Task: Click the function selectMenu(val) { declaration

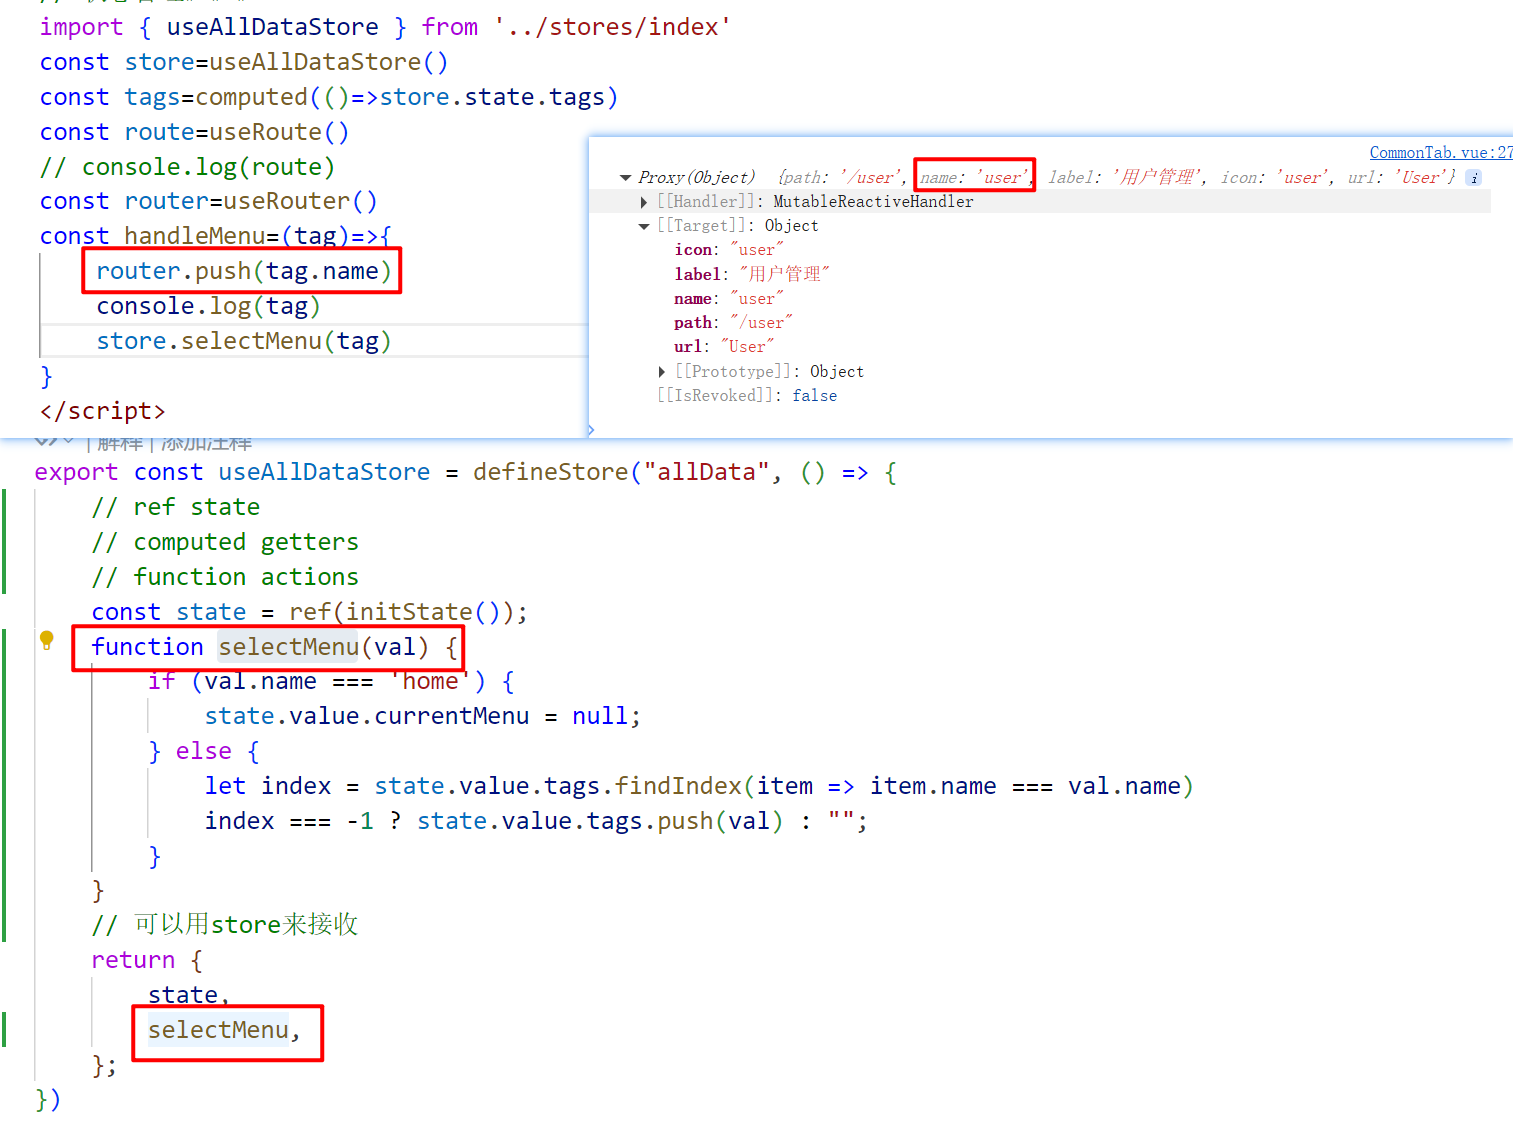Action: [x=274, y=647]
